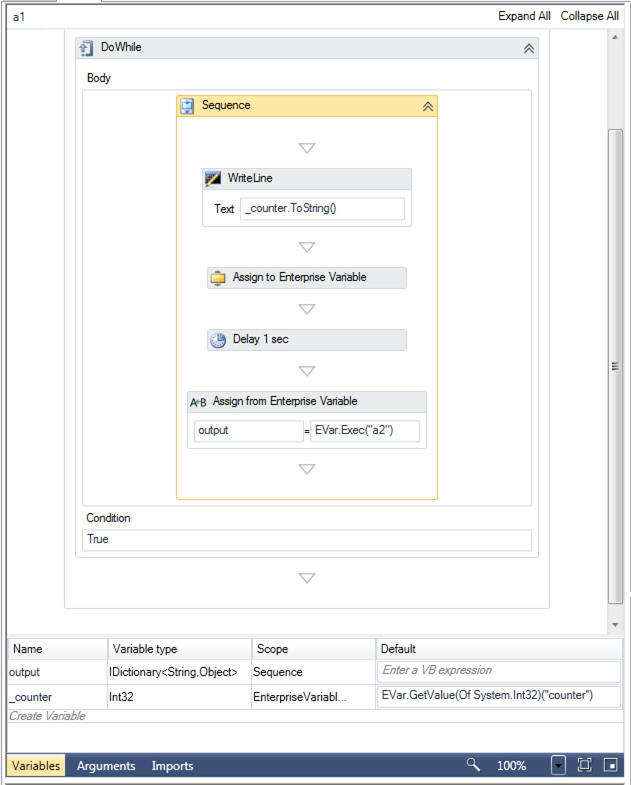Click the DoWhile Condition field showing True
631x785 pixels.
(306, 540)
